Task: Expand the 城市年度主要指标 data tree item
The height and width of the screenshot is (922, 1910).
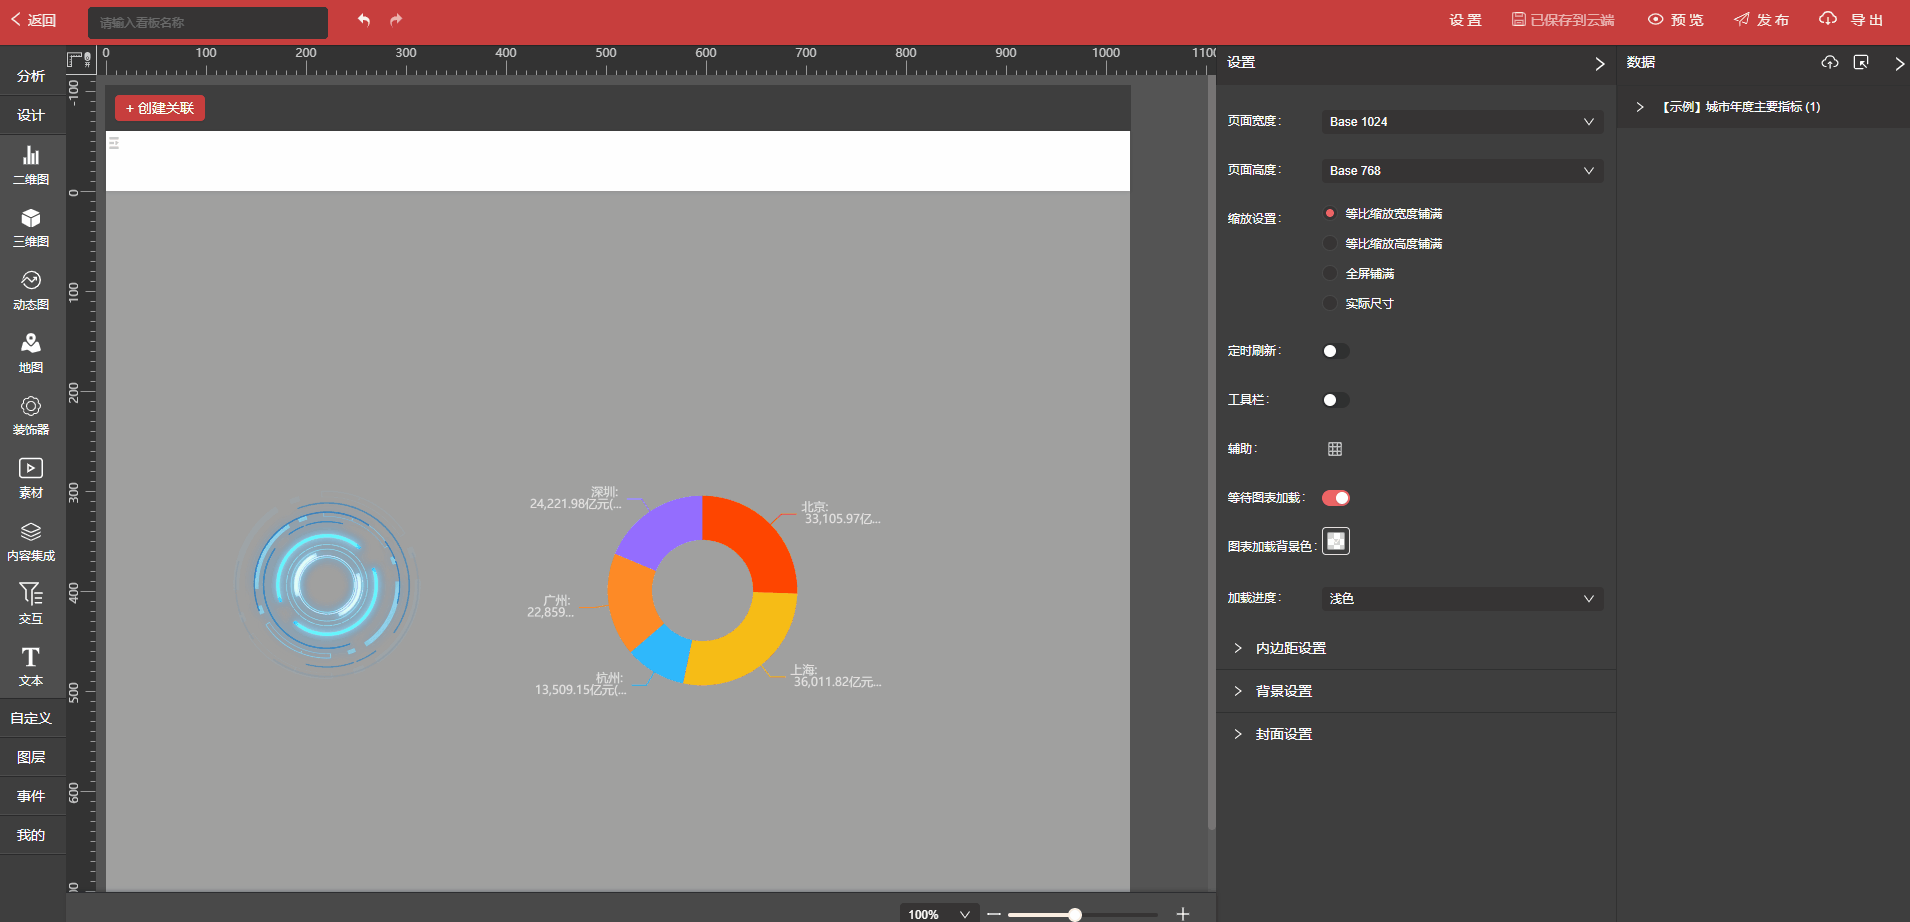Action: (1640, 107)
